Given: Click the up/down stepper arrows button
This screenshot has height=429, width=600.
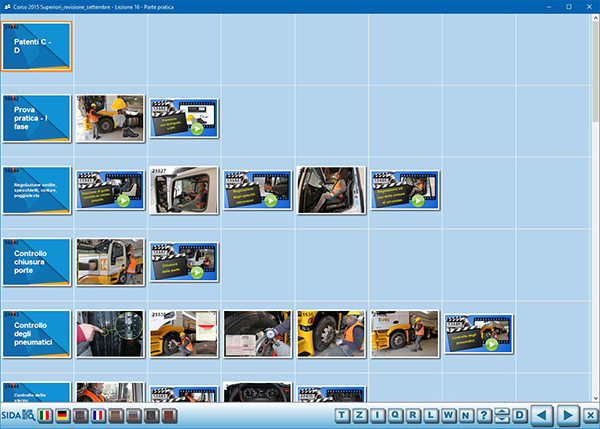Looking at the screenshot, I should click(x=502, y=415).
